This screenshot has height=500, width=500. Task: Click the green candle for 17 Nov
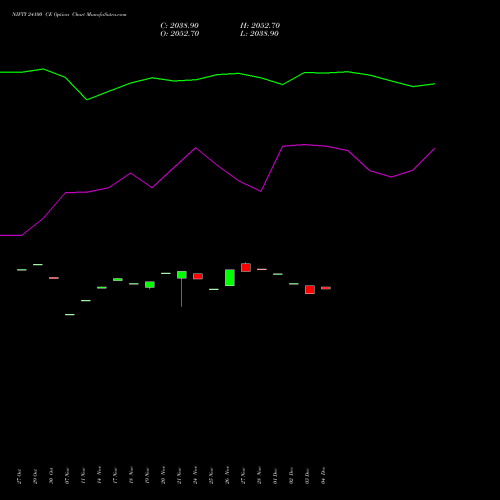pyautogui.click(x=118, y=279)
